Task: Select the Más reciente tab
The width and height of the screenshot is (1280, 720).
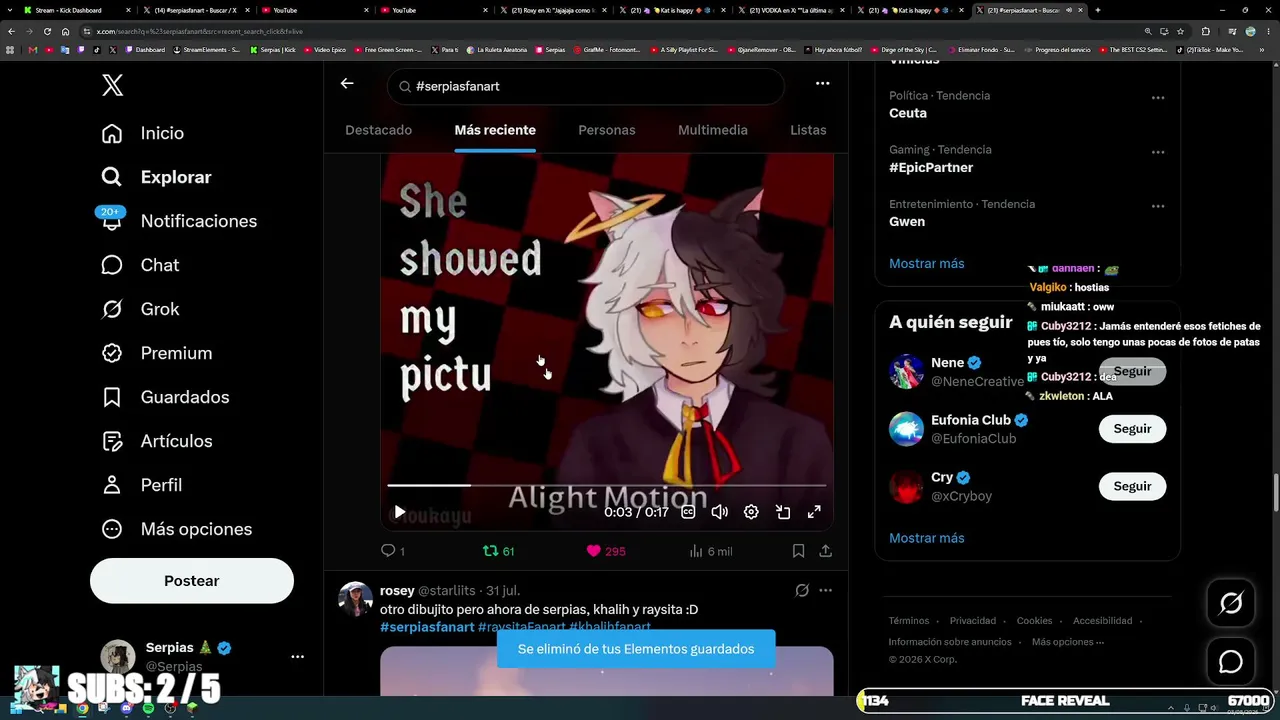Action: (x=495, y=130)
